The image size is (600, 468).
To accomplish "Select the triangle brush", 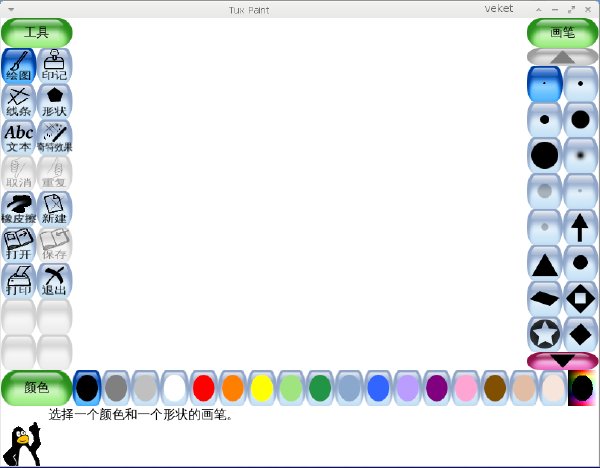I will coord(545,263).
